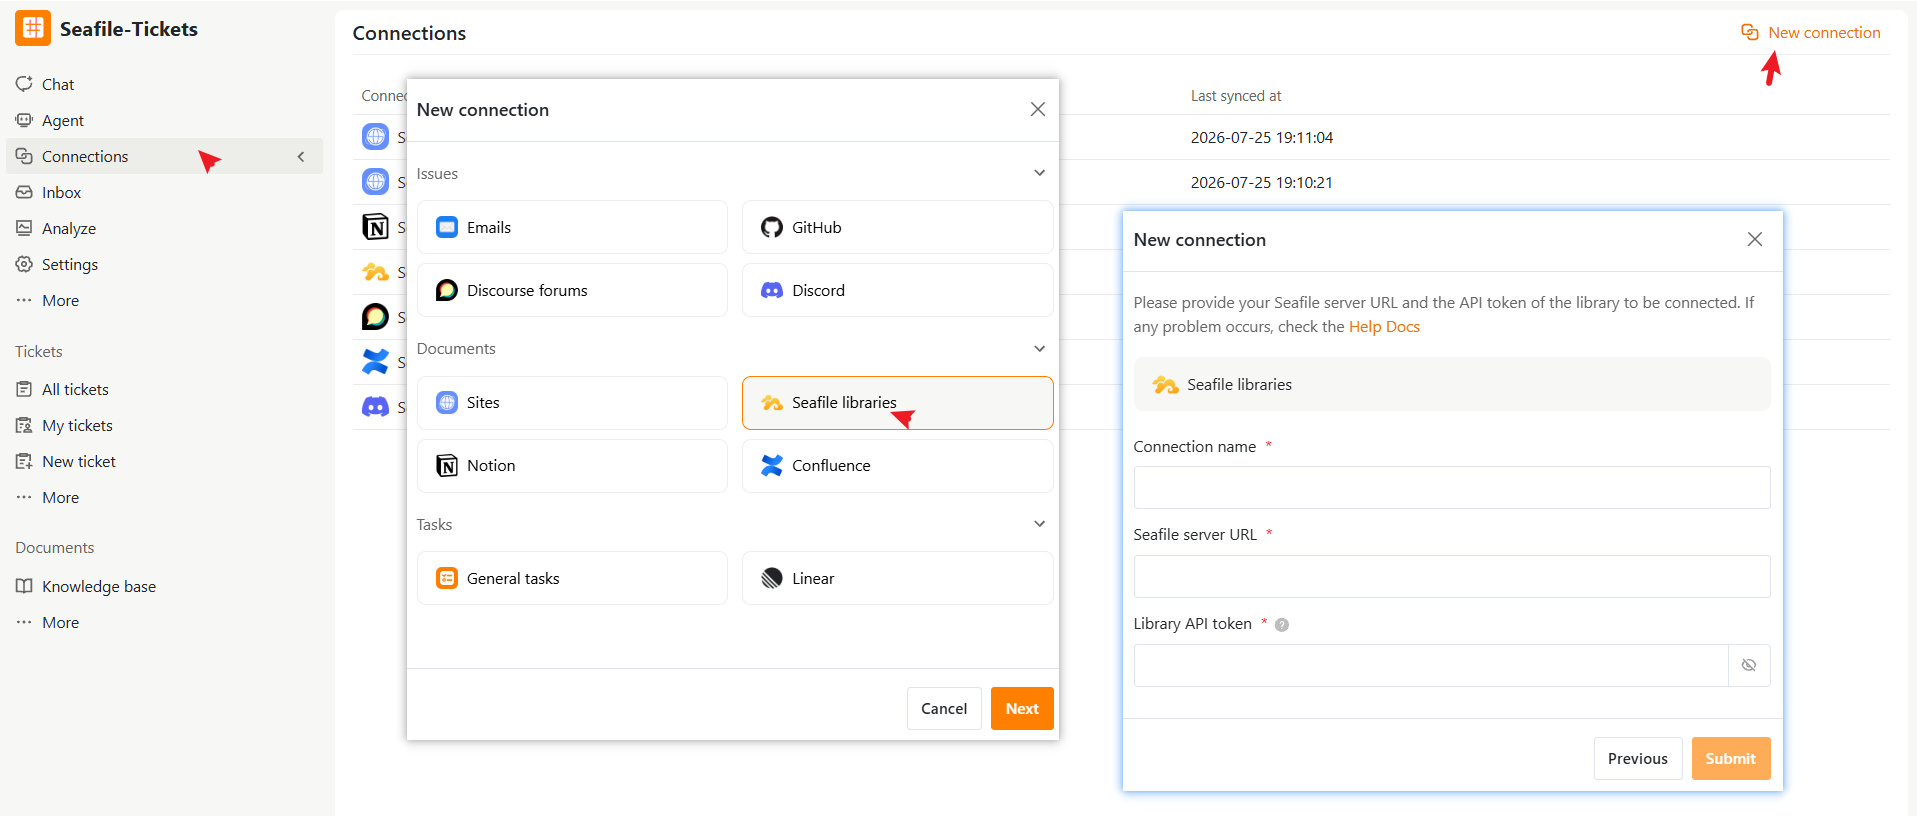Click the Seafile-Tickets logo icon
1917x816 pixels.
click(33, 28)
